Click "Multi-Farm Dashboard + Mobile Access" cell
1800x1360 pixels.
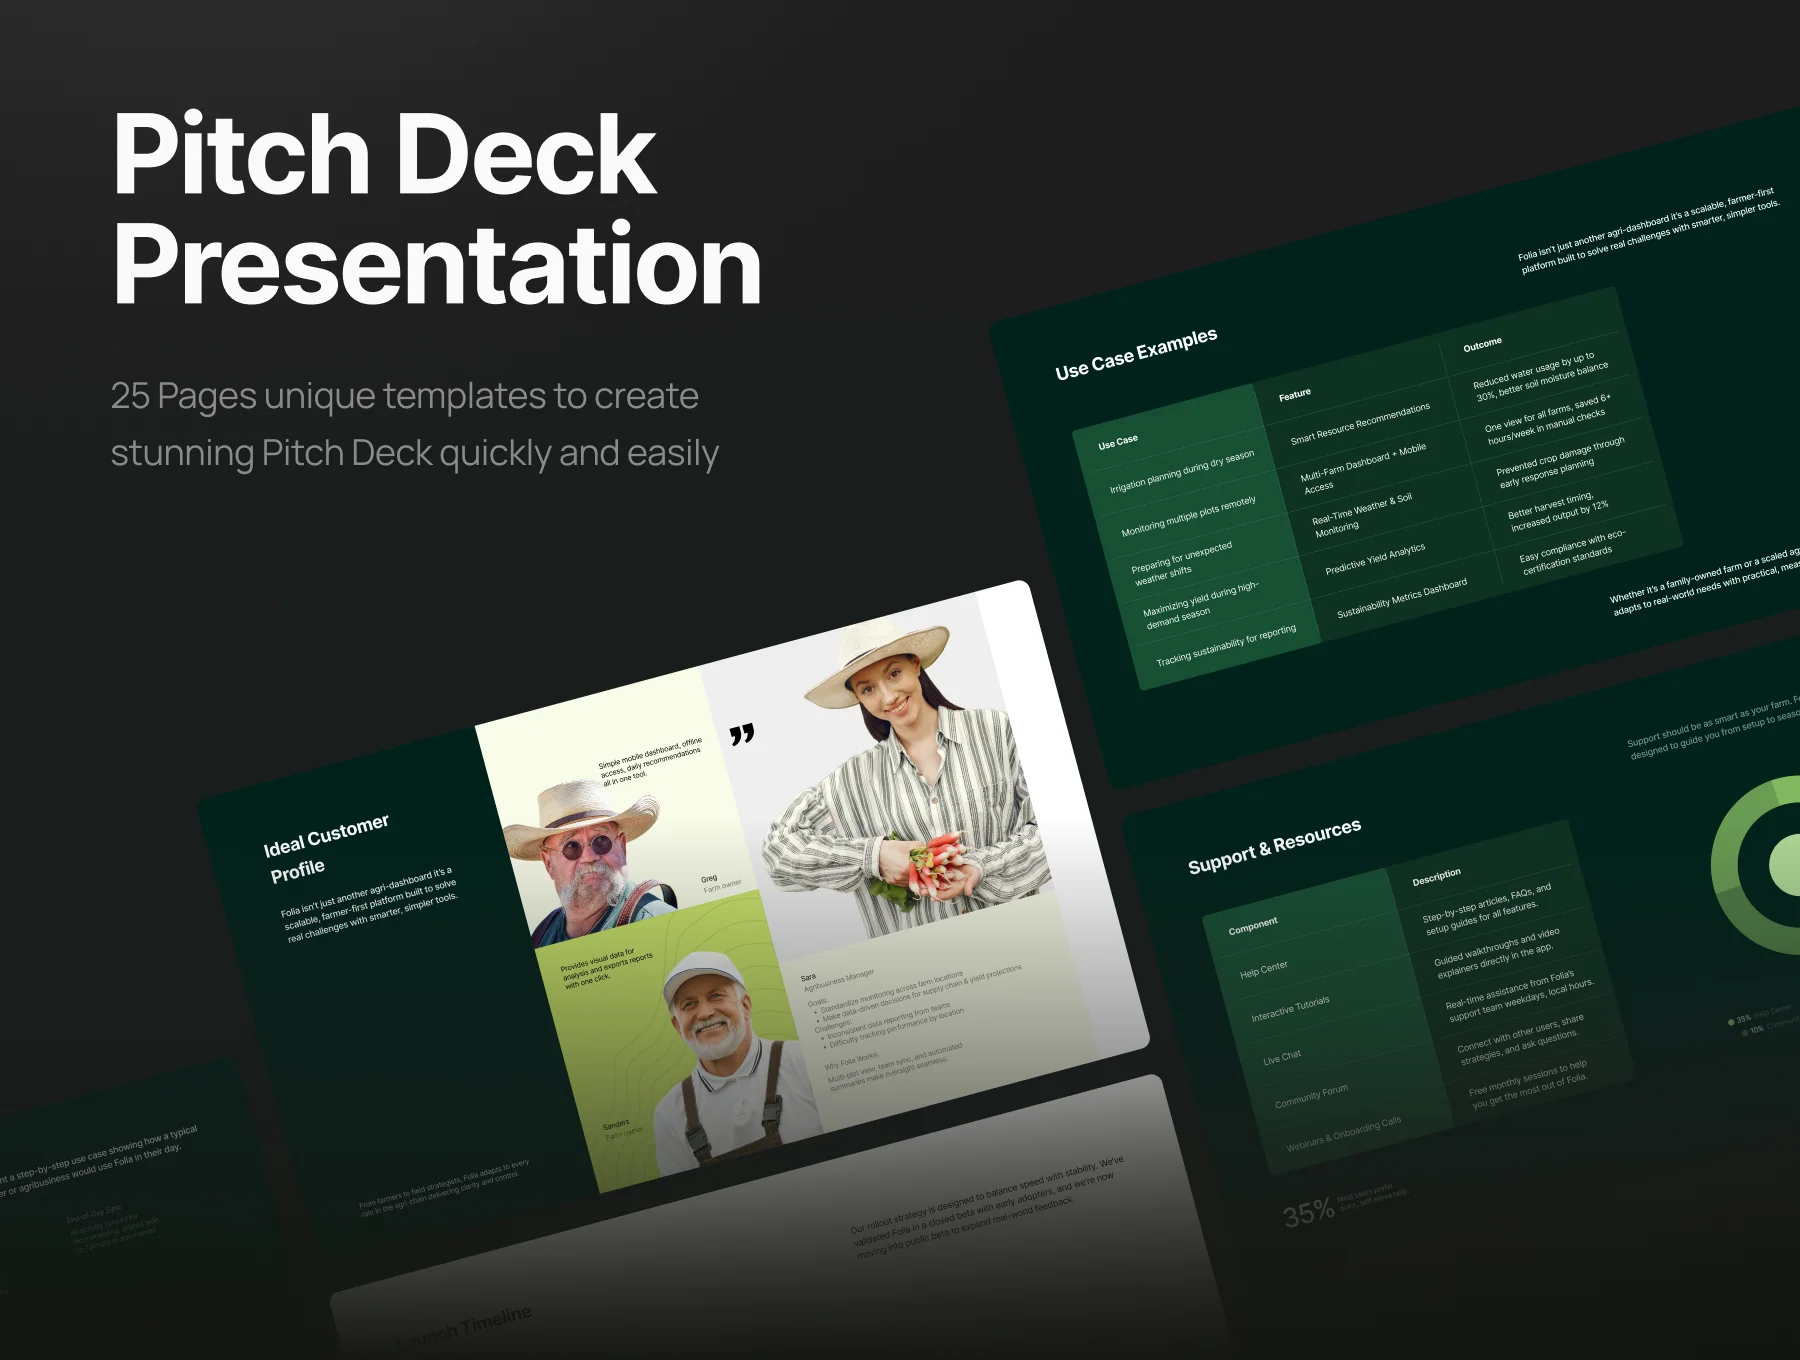click(x=1363, y=467)
